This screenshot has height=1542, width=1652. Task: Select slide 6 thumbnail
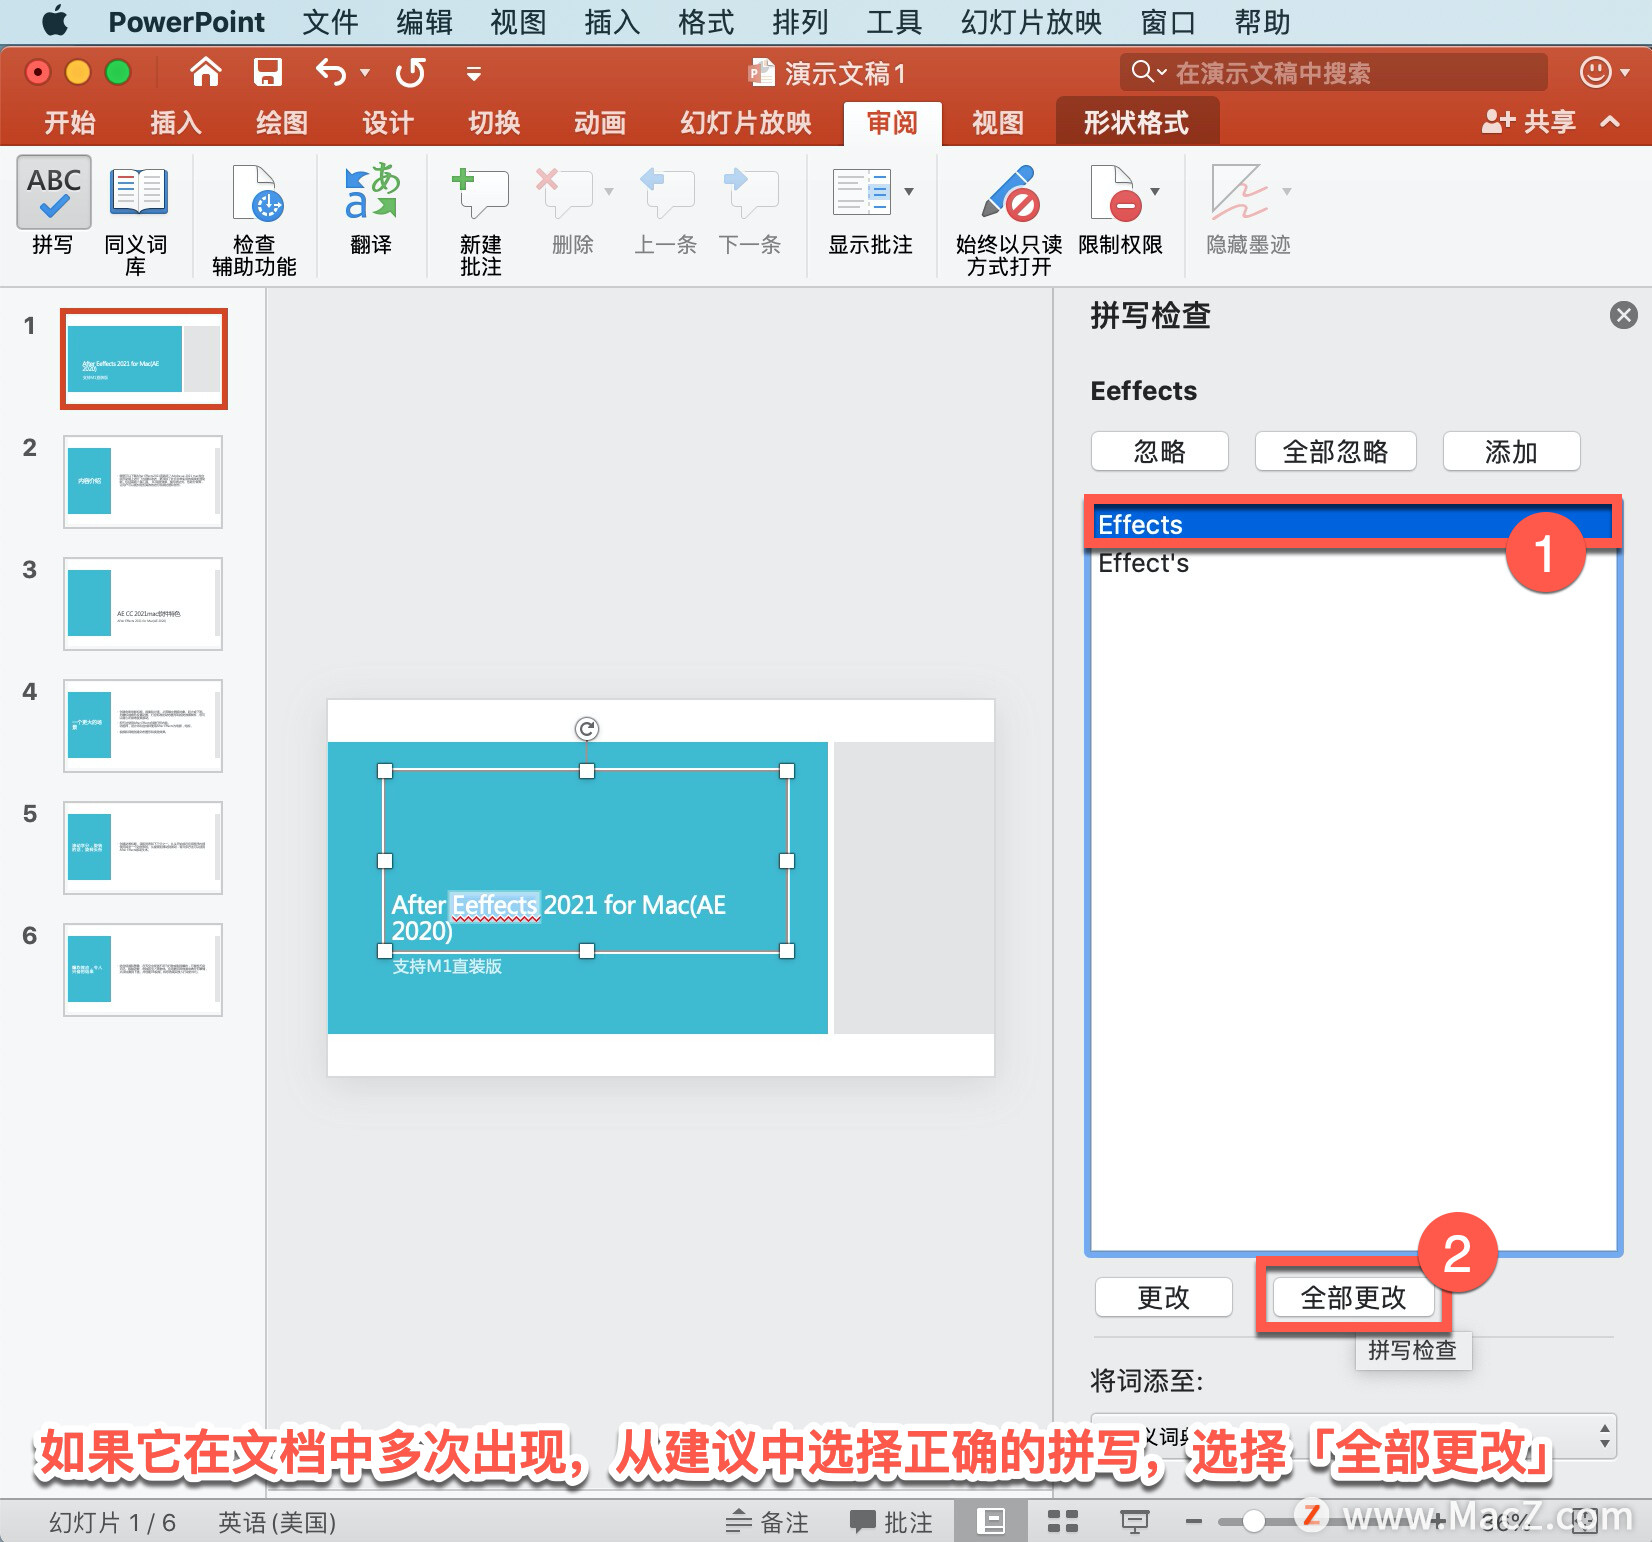click(x=143, y=969)
